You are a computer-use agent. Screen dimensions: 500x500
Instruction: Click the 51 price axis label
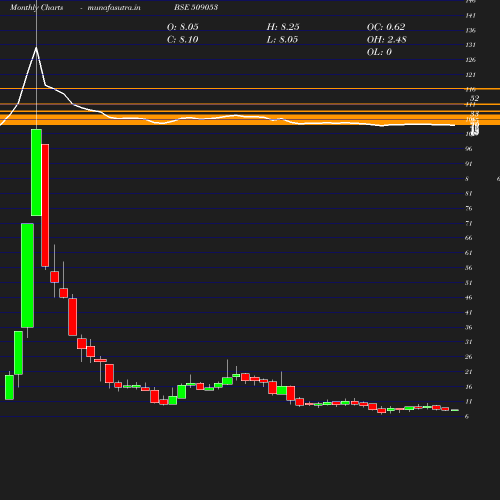pos(469,283)
